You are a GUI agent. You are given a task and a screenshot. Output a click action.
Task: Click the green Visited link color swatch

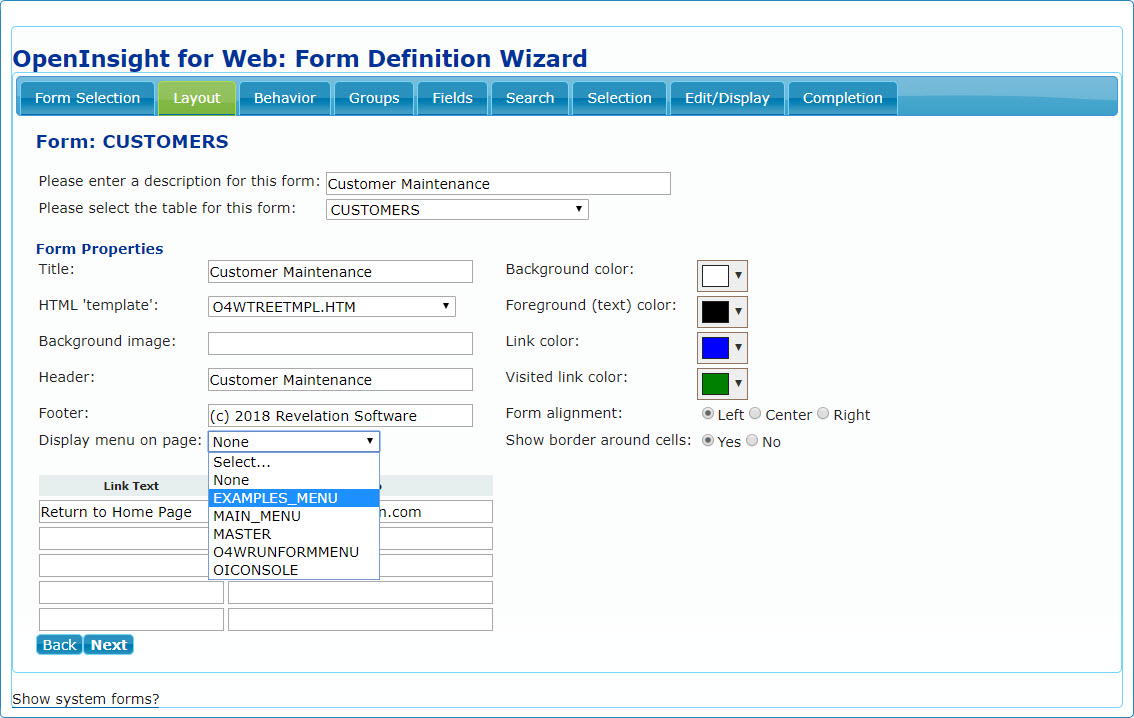coord(715,384)
